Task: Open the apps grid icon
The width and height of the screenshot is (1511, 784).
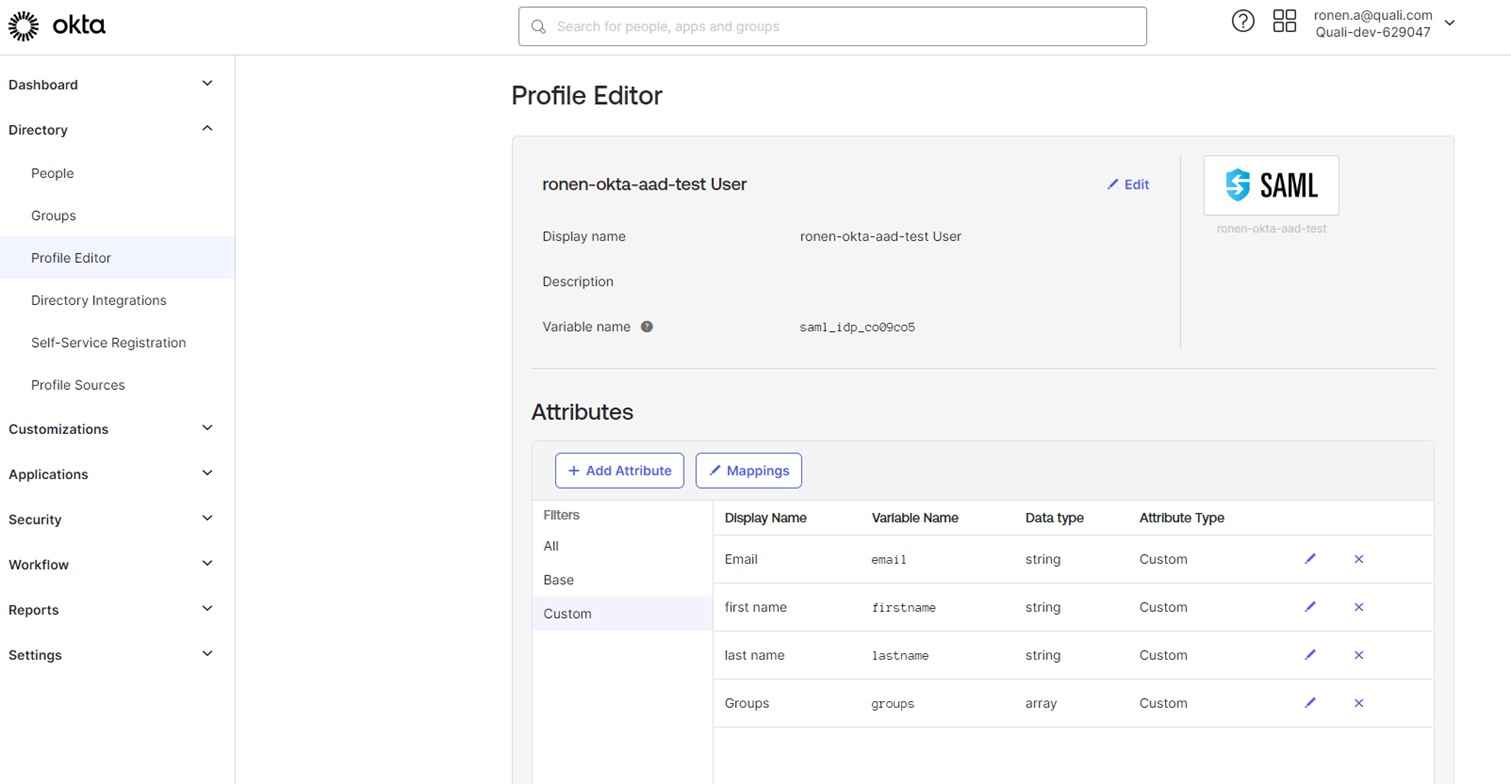Action: 1285,20
